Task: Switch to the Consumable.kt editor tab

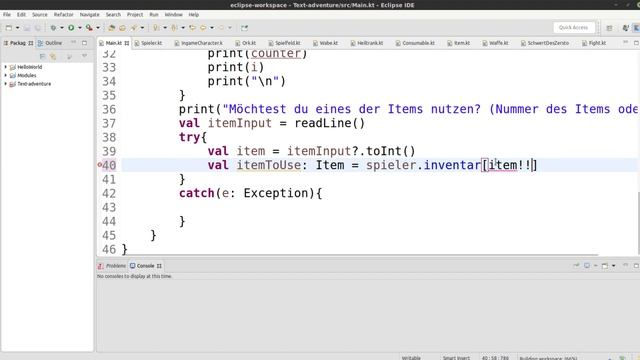Action: pos(415,43)
